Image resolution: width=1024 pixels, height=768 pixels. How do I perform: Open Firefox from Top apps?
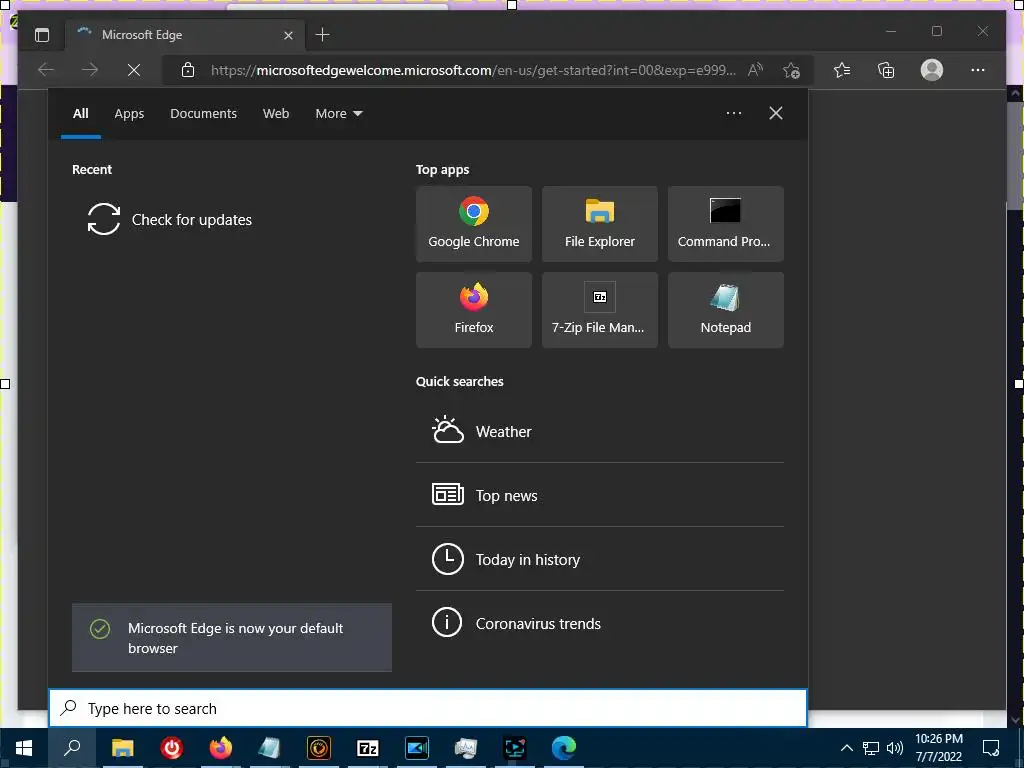[473, 310]
